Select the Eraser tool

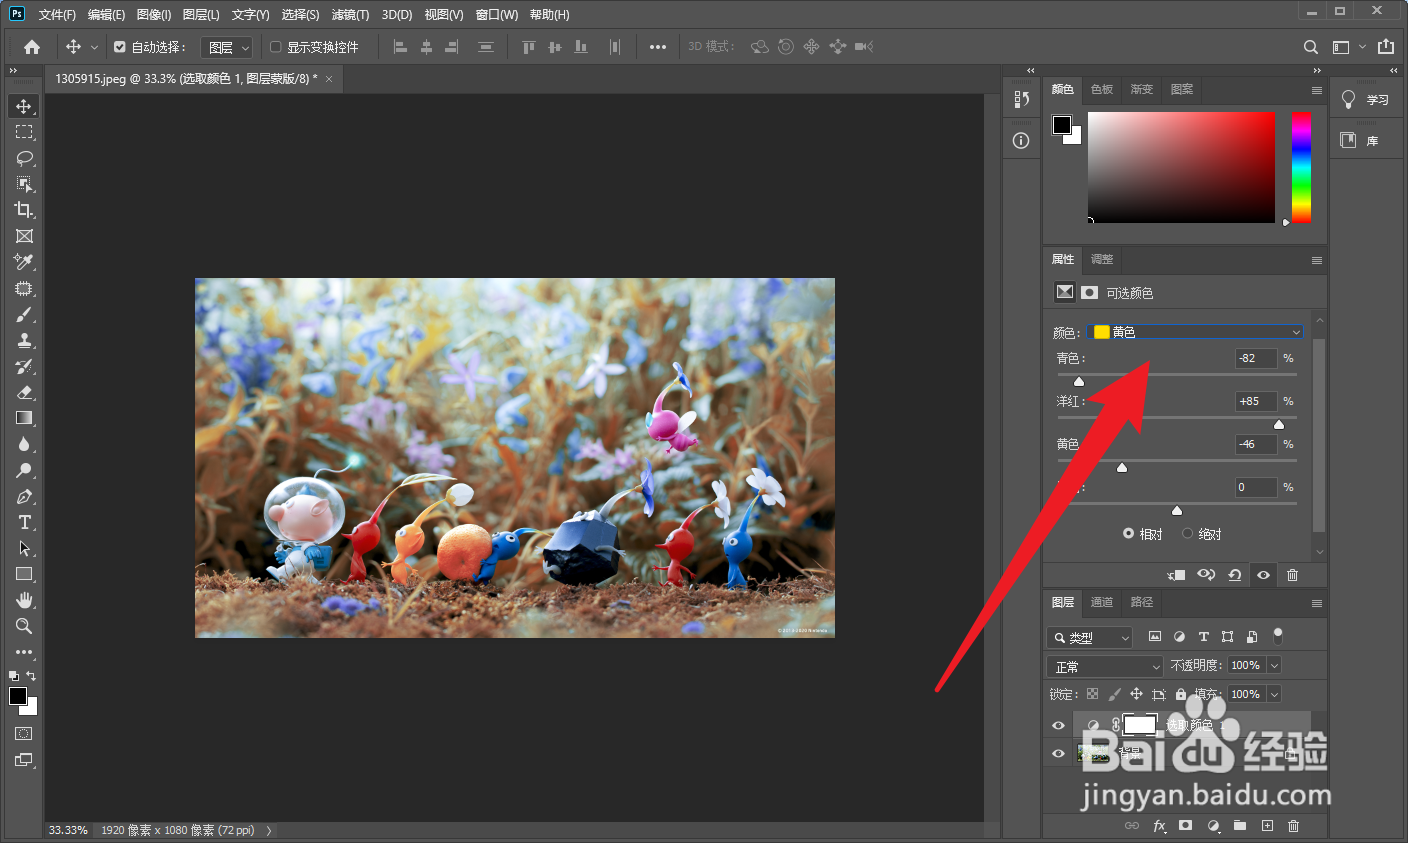[24, 392]
